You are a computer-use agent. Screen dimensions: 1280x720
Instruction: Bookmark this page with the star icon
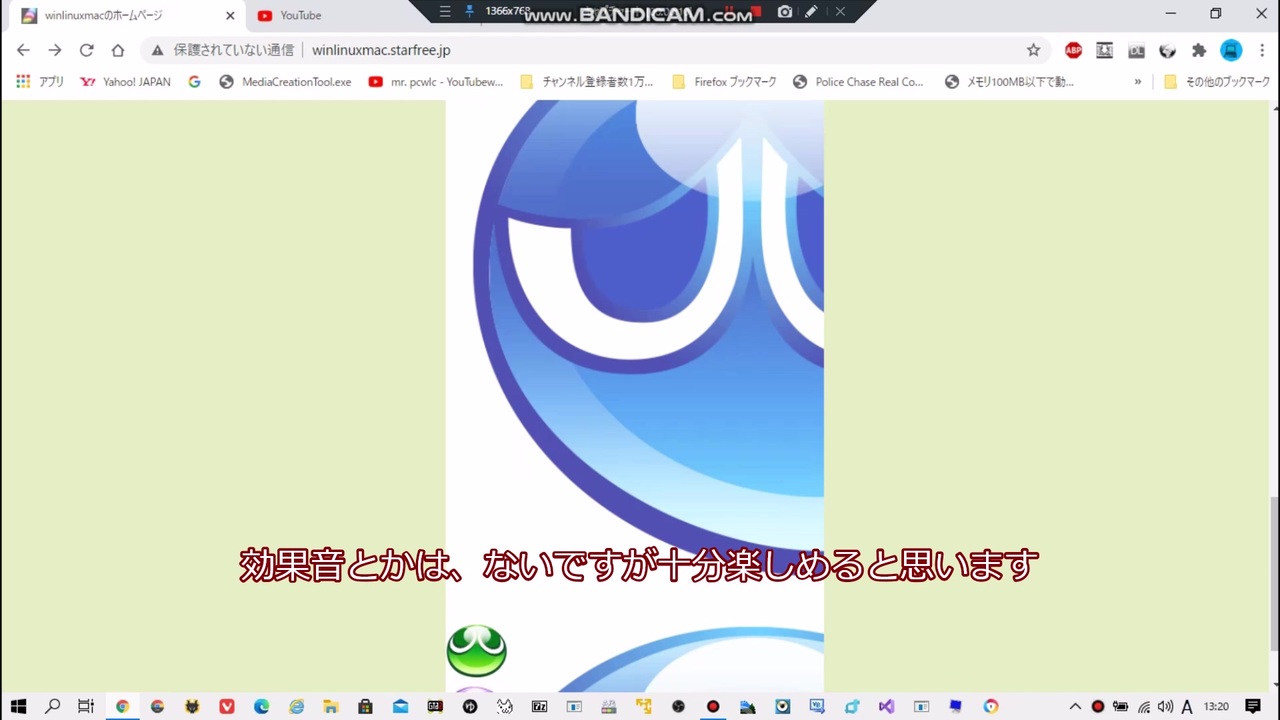(x=1033, y=50)
